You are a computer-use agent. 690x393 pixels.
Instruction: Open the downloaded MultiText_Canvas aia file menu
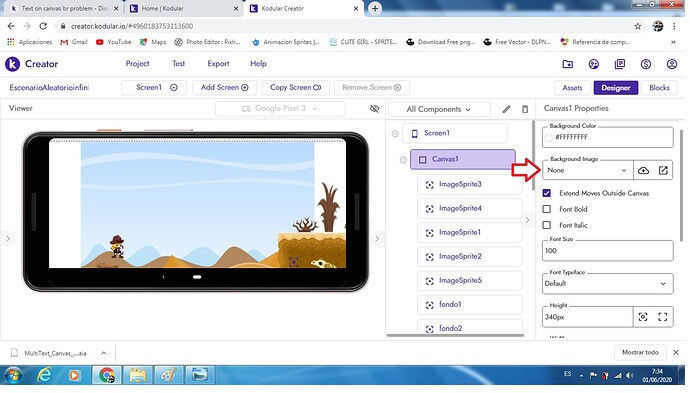click(103, 353)
